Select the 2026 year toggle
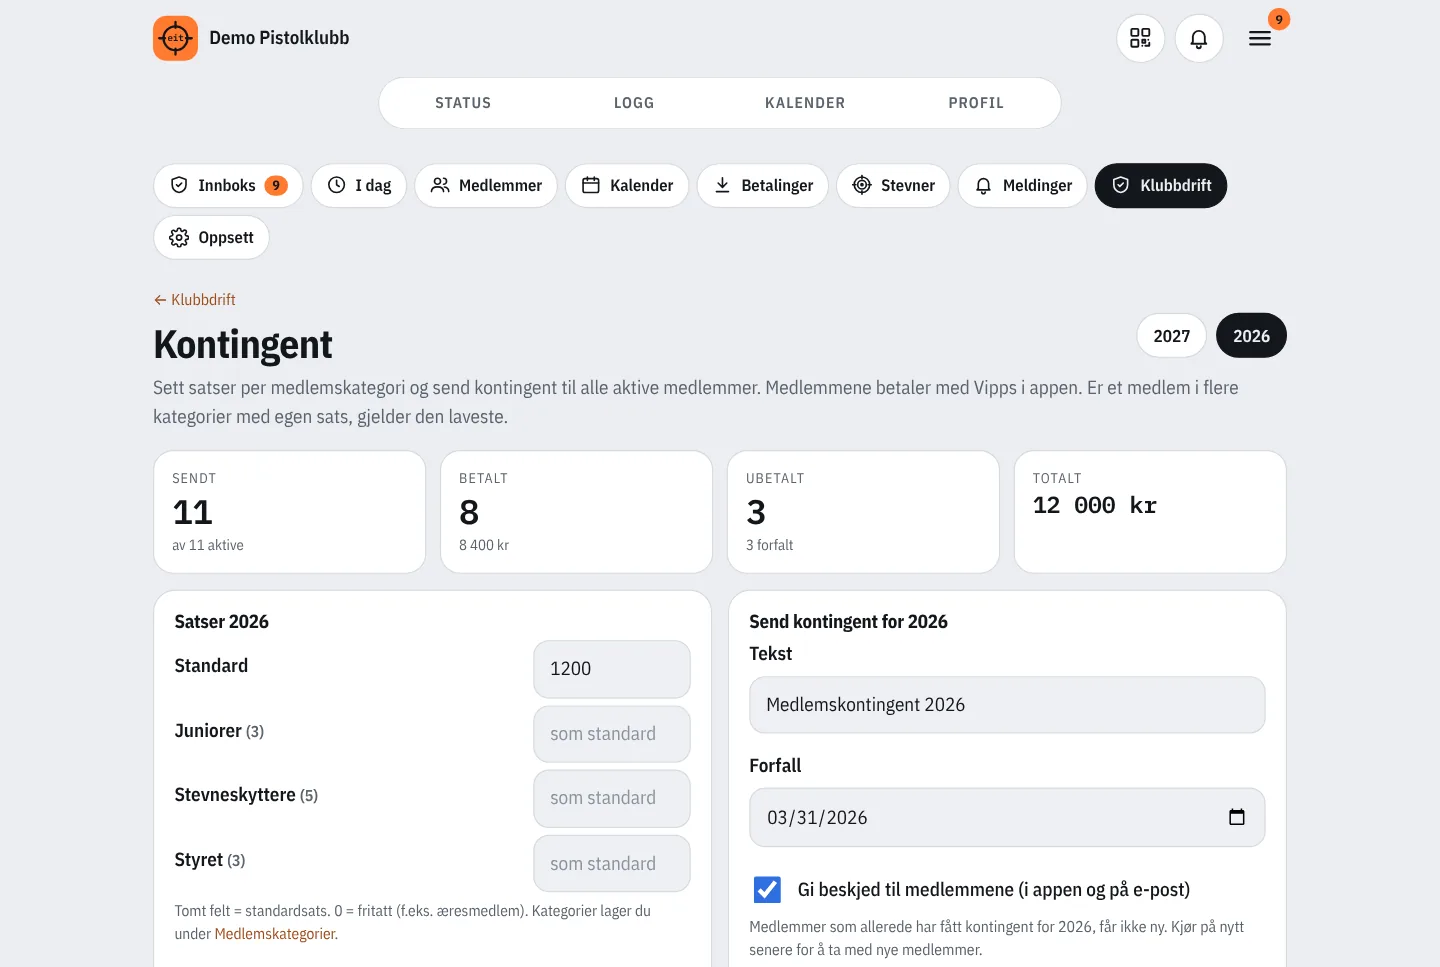1440x967 pixels. [1251, 336]
